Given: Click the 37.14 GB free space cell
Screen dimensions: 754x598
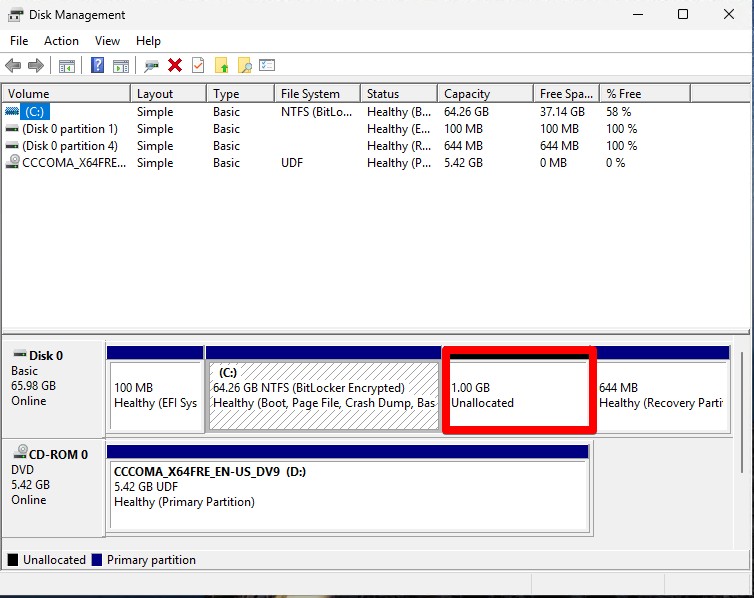Looking at the screenshot, I should (562, 112).
